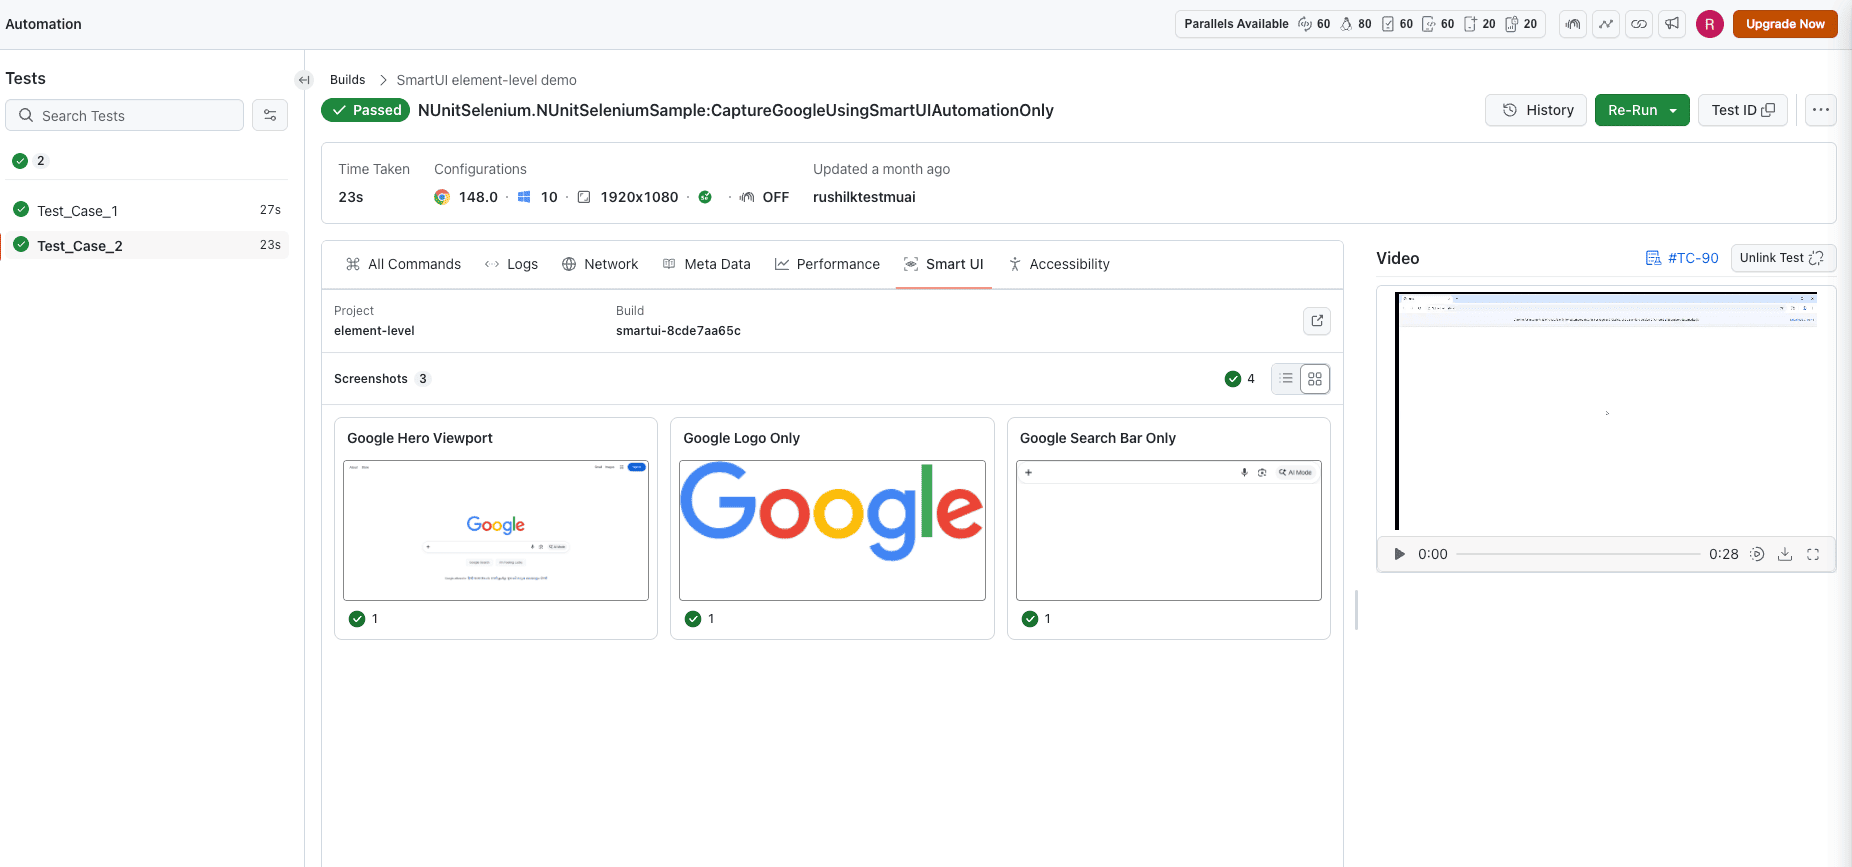The image size is (1852, 867).
Task: Click the link chain icon in the top bar
Action: tap(1639, 24)
